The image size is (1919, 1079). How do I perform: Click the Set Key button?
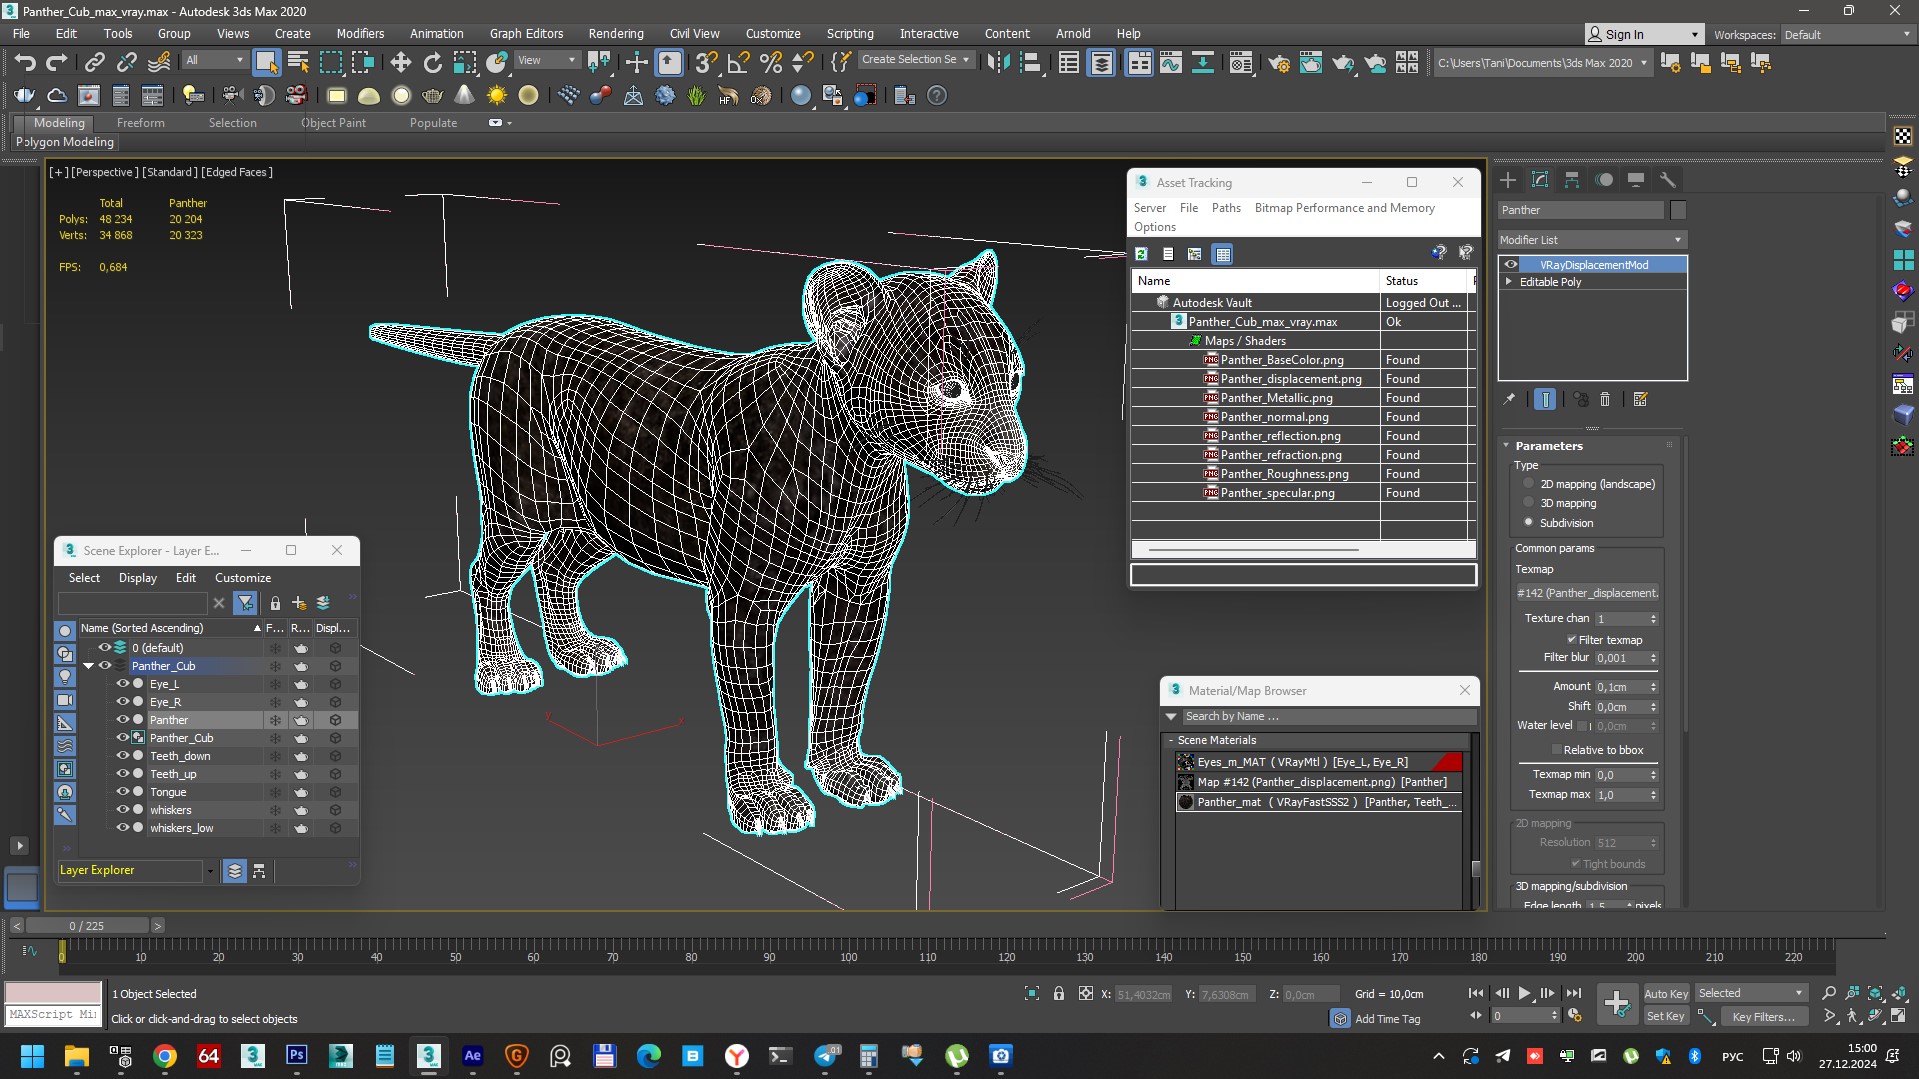(1666, 1016)
